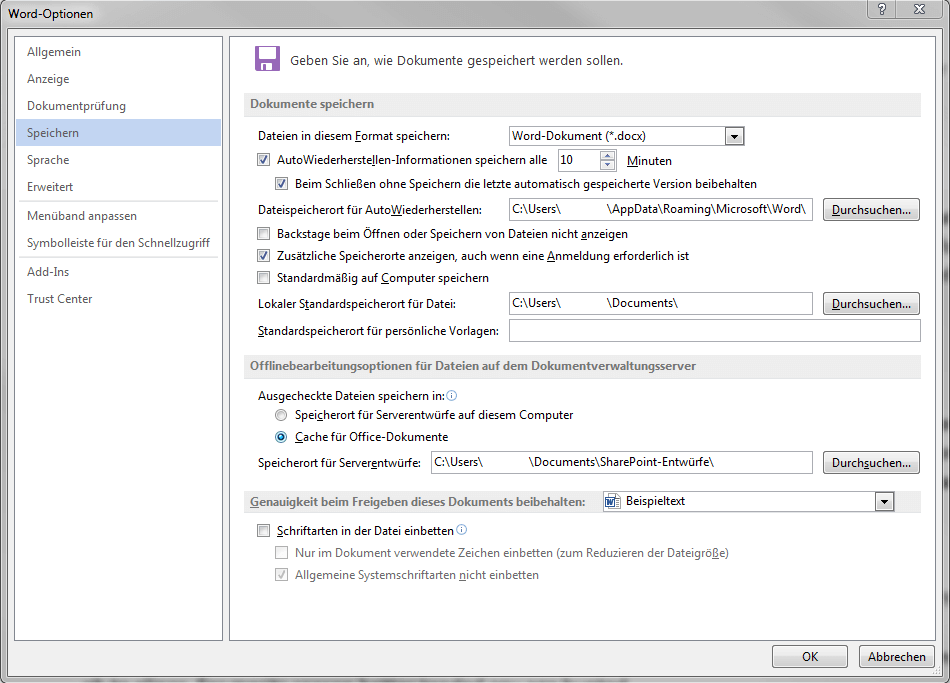Screen dimensions: 950x683
Task: Click Durchsuchen for AutoWiederherstellen location
Action: [871, 210]
